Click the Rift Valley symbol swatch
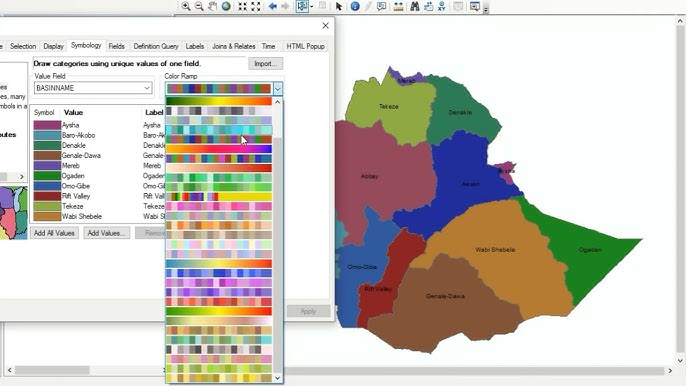 coord(47,196)
